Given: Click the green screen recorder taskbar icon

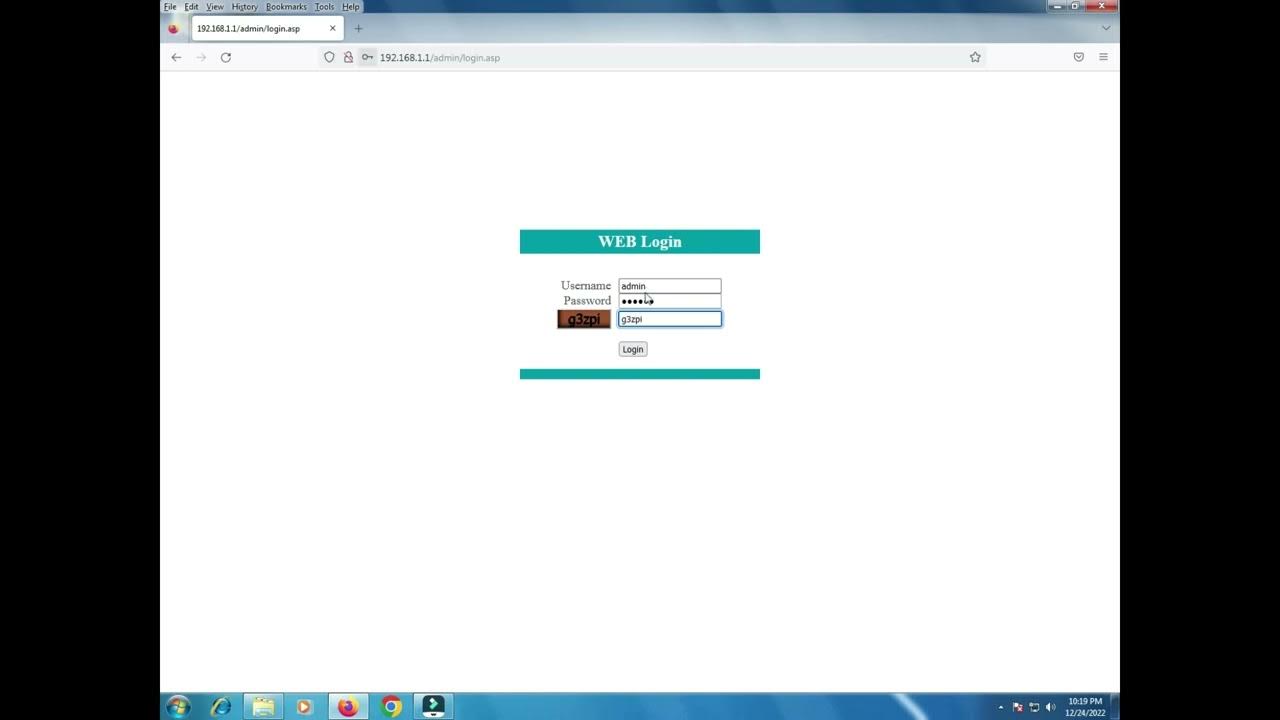Looking at the screenshot, I should [x=433, y=707].
